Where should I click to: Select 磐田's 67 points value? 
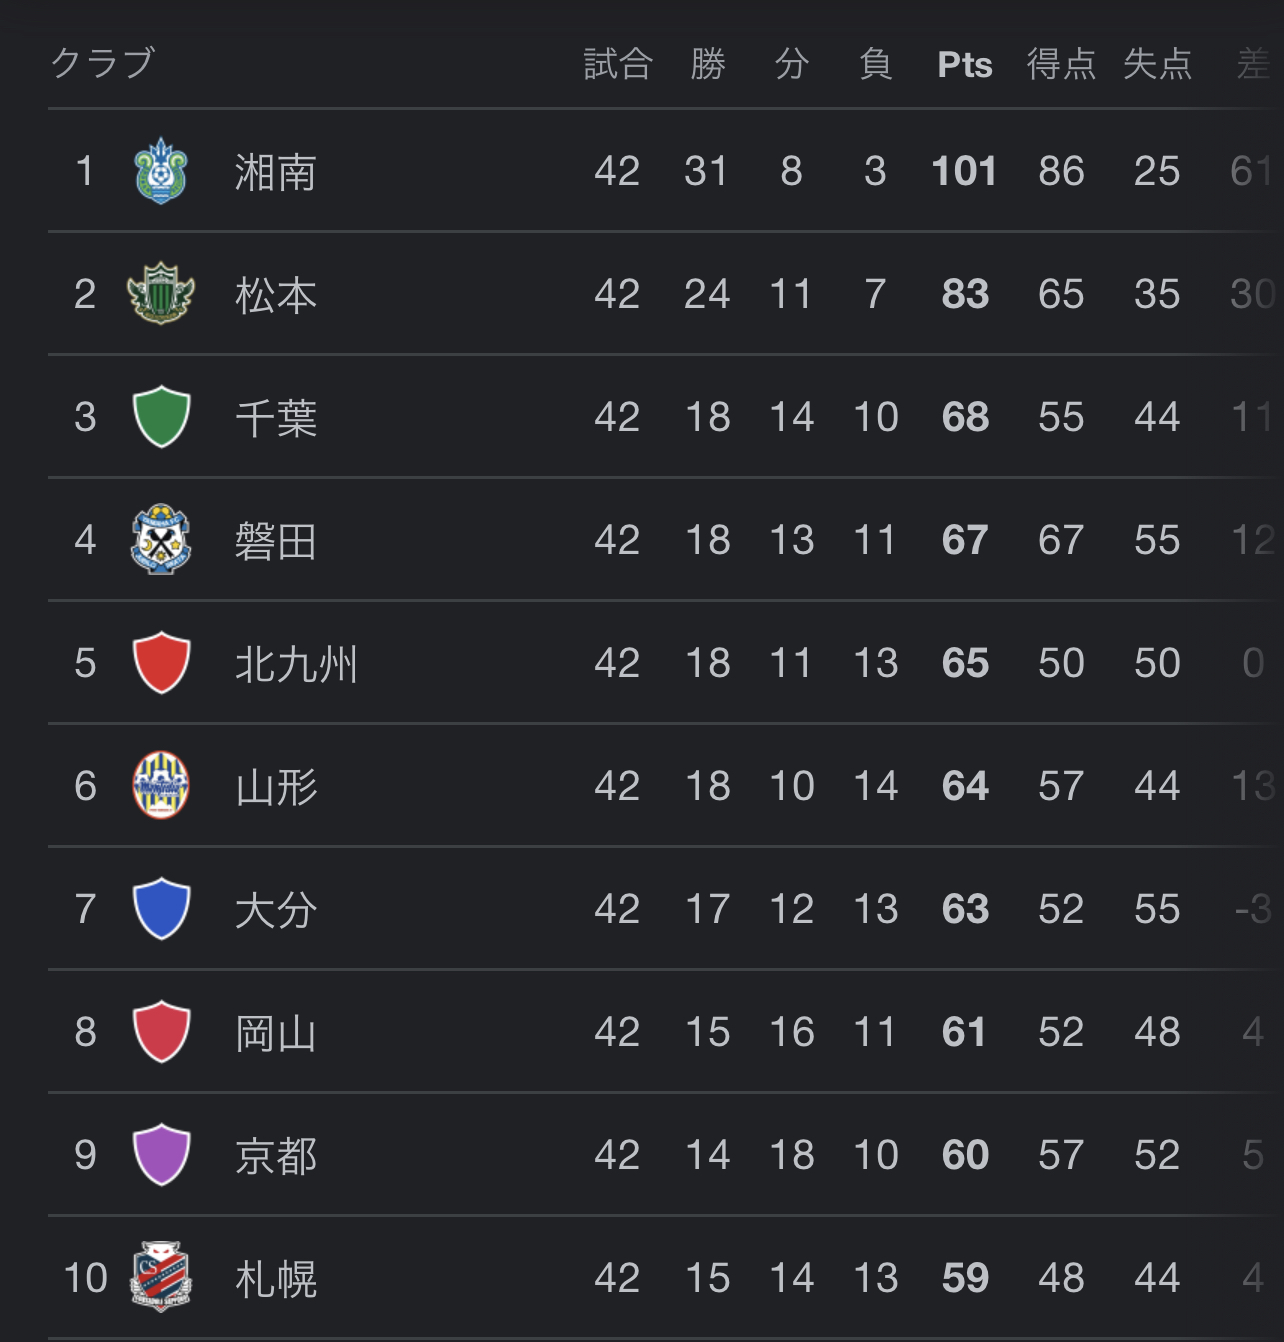(965, 540)
